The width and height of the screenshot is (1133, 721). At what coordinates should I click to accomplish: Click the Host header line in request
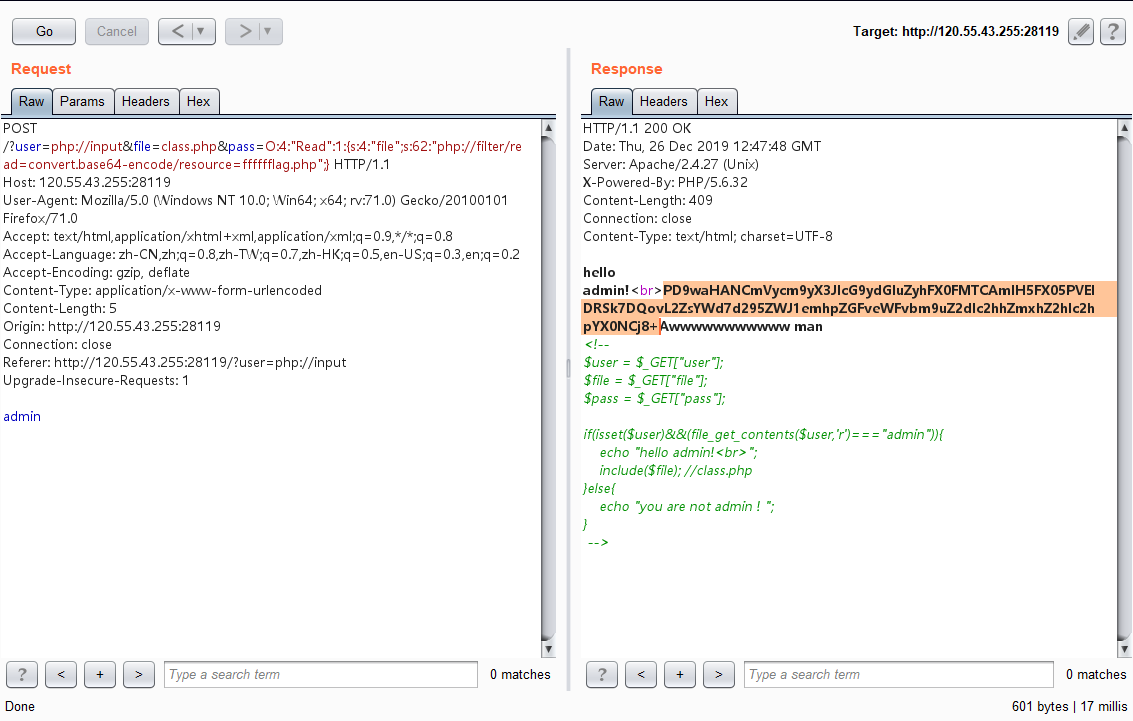coord(87,182)
